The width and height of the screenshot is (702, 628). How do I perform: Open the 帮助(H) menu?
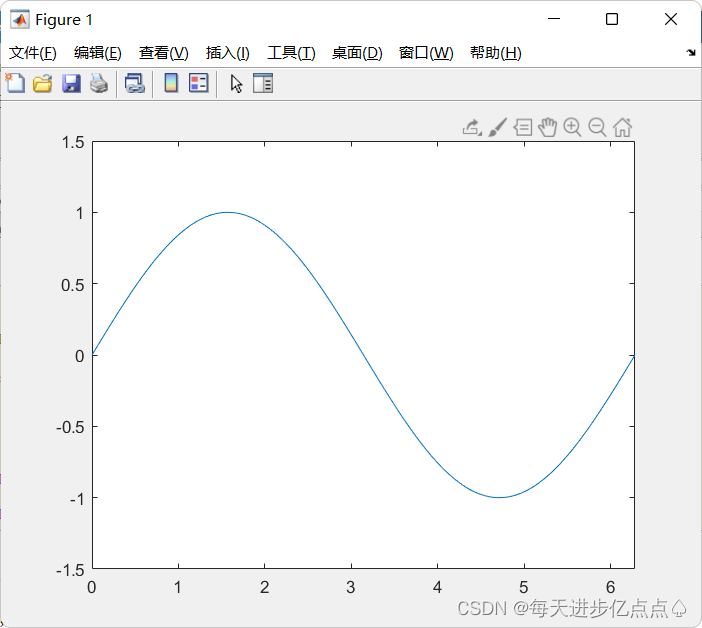point(496,53)
